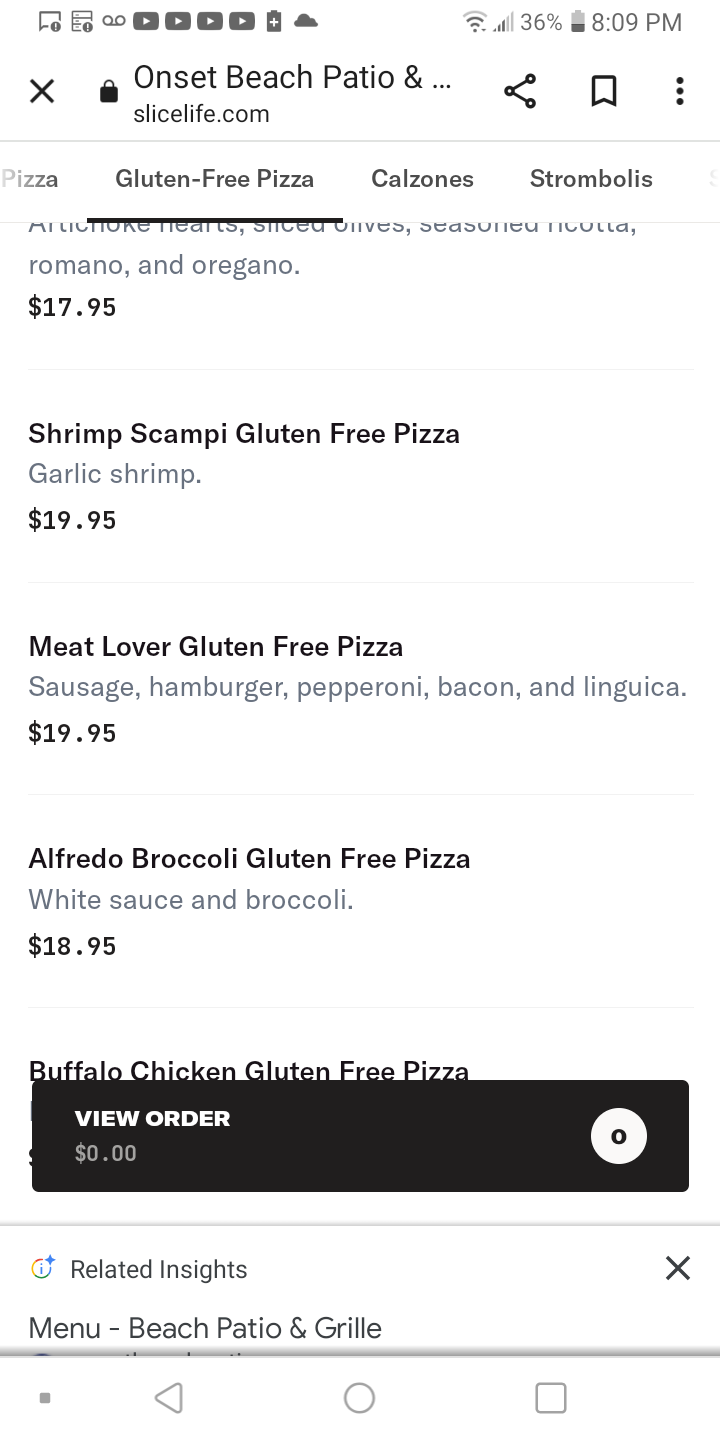Select Shrimp Scampi Gluten Free Pizza
This screenshot has width=720, height=1440.
click(x=244, y=434)
